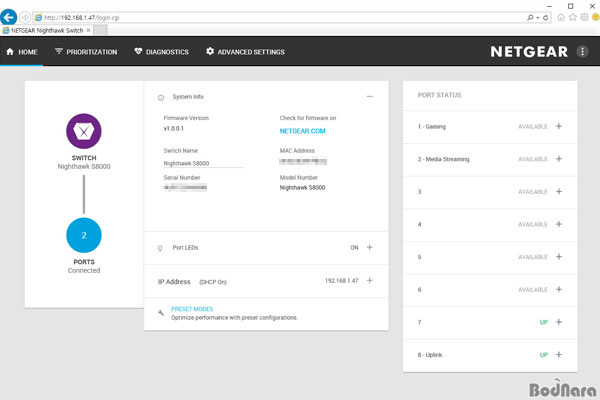The width and height of the screenshot is (600, 400).
Task: Expand port 6 details
Action: coord(559,289)
